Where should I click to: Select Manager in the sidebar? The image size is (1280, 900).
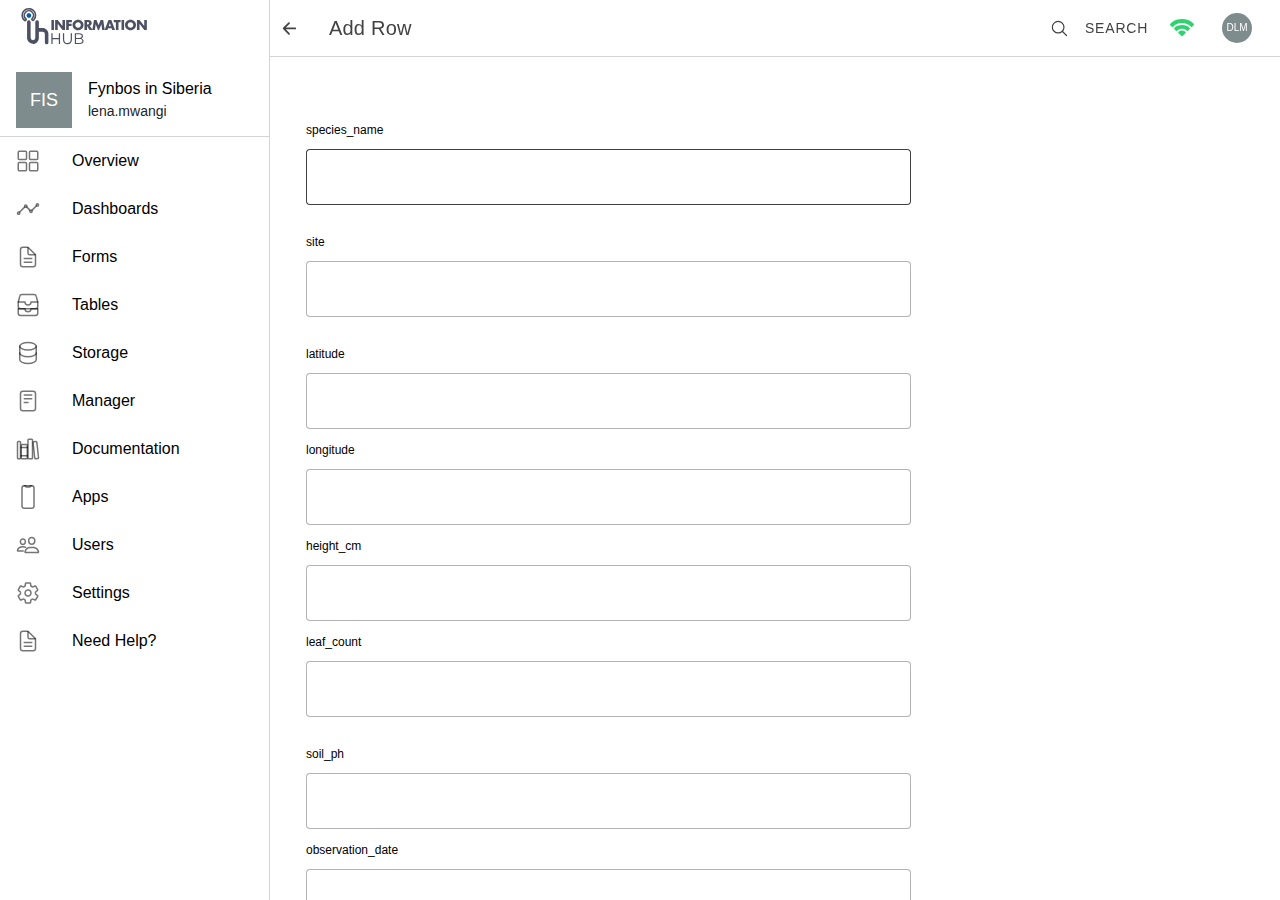pyautogui.click(x=103, y=401)
